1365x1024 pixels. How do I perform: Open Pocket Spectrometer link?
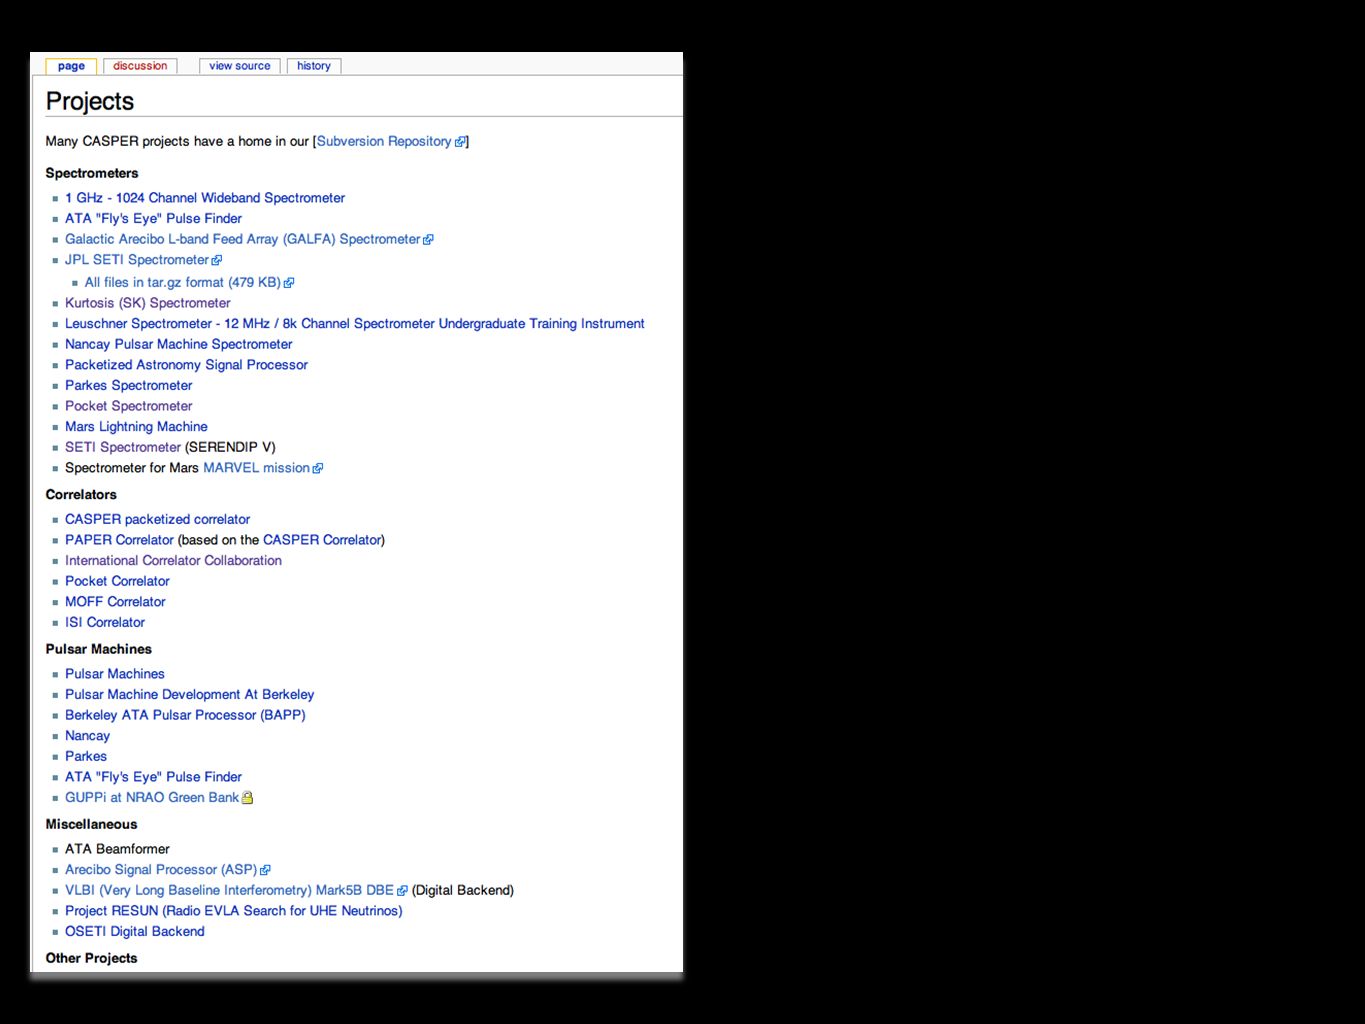[x=129, y=406]
